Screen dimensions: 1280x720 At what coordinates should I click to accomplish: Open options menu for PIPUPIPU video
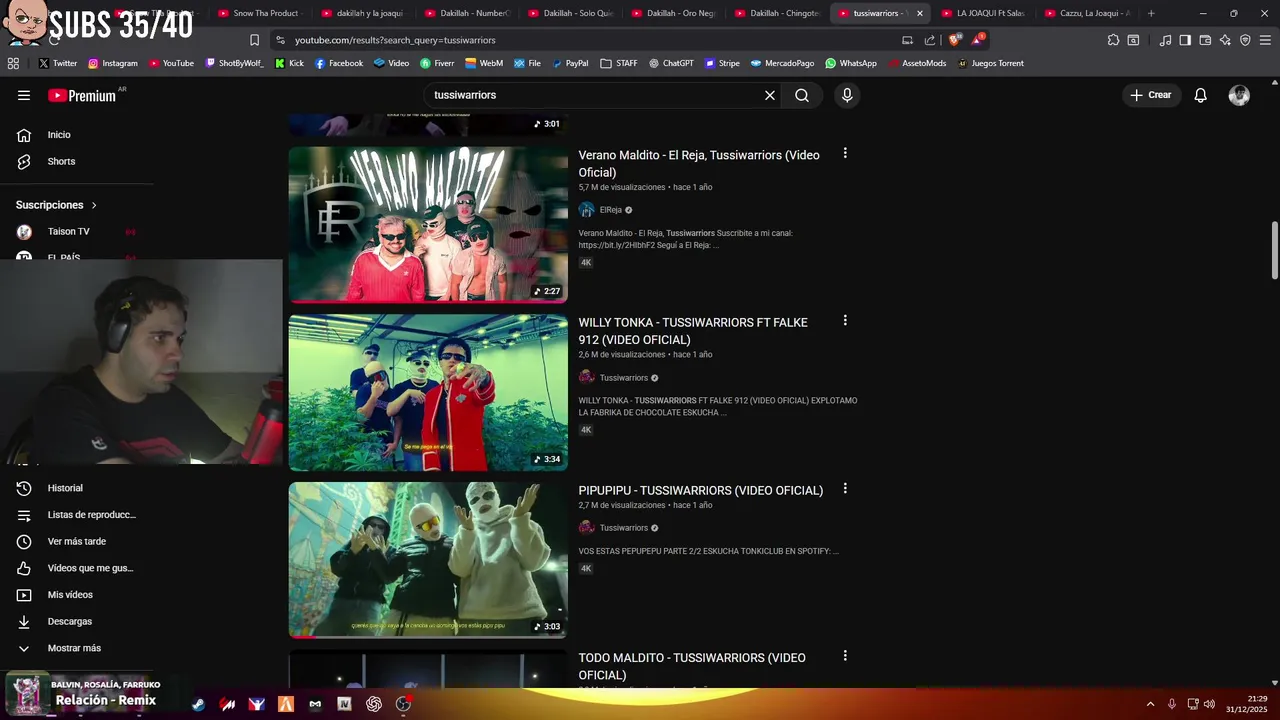click(845, 489)
